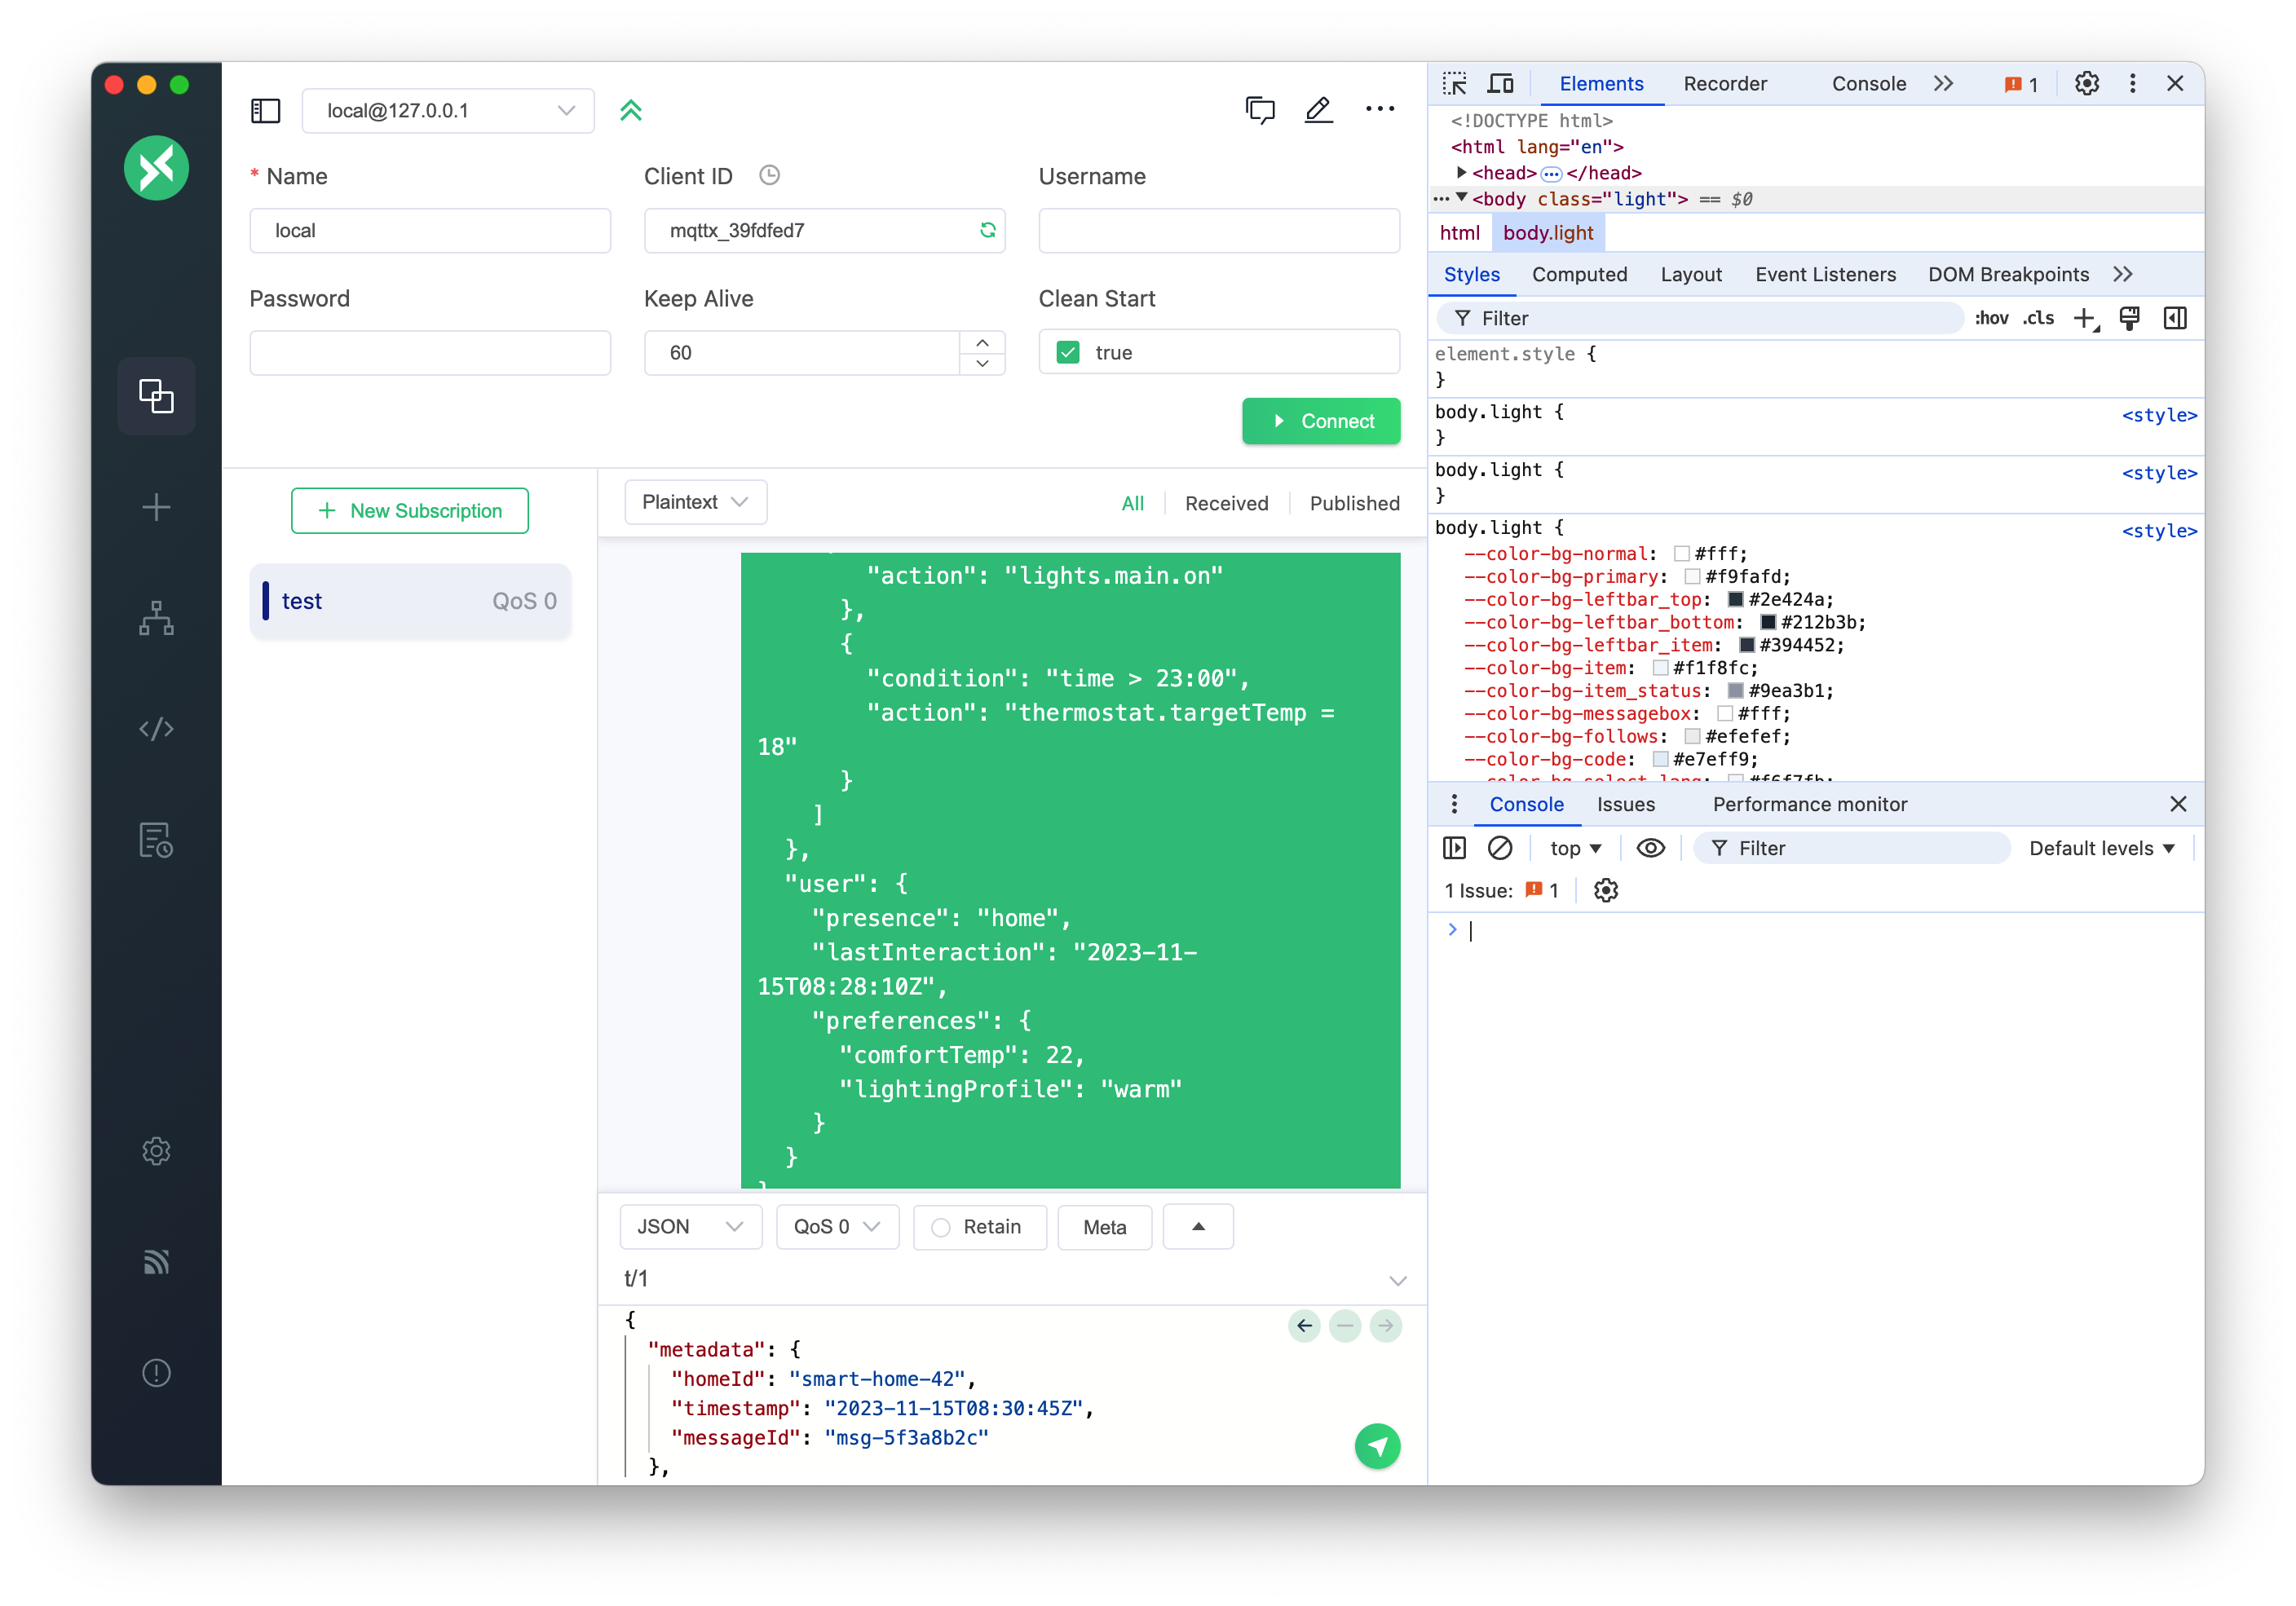Click the #2e424a leftbar_top color swatch
The height and width of the screenshot is (1606, 2296).
(x=1736, y=600)
